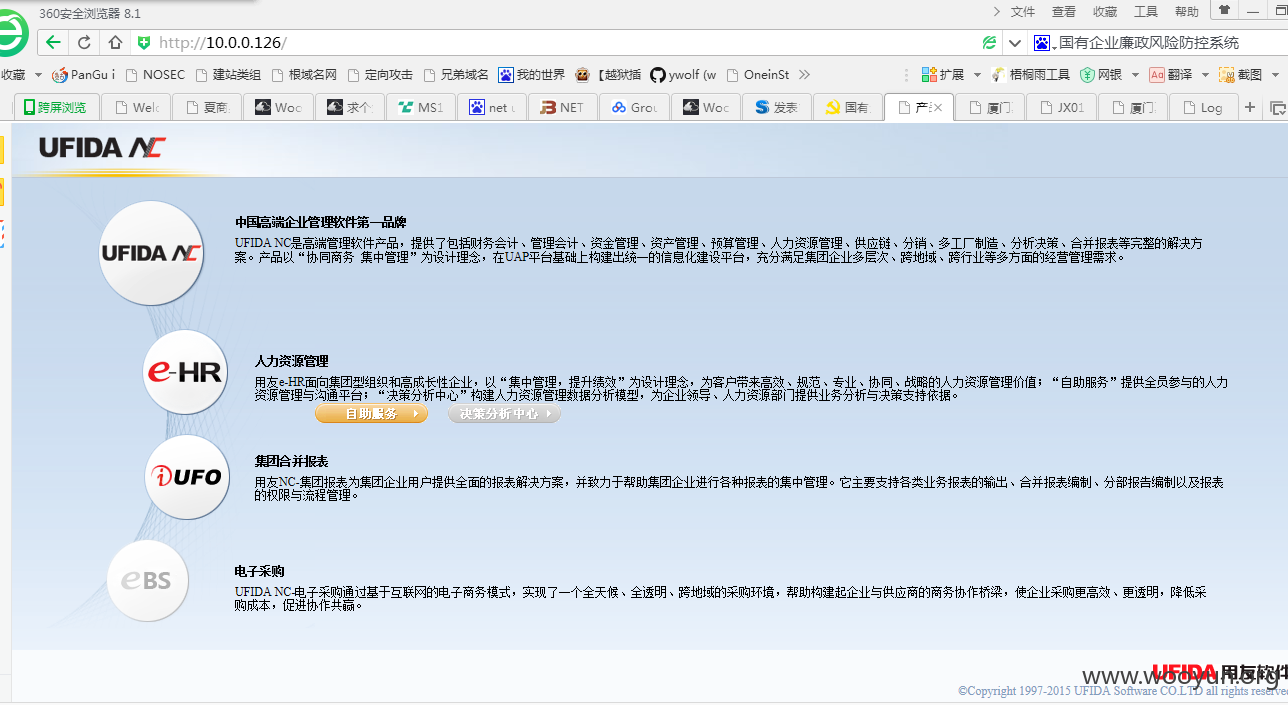Open the 收藏 menu
The width and height of the screenshot is (1288, 705).
pyautogui.click(x=1105, y=12)
